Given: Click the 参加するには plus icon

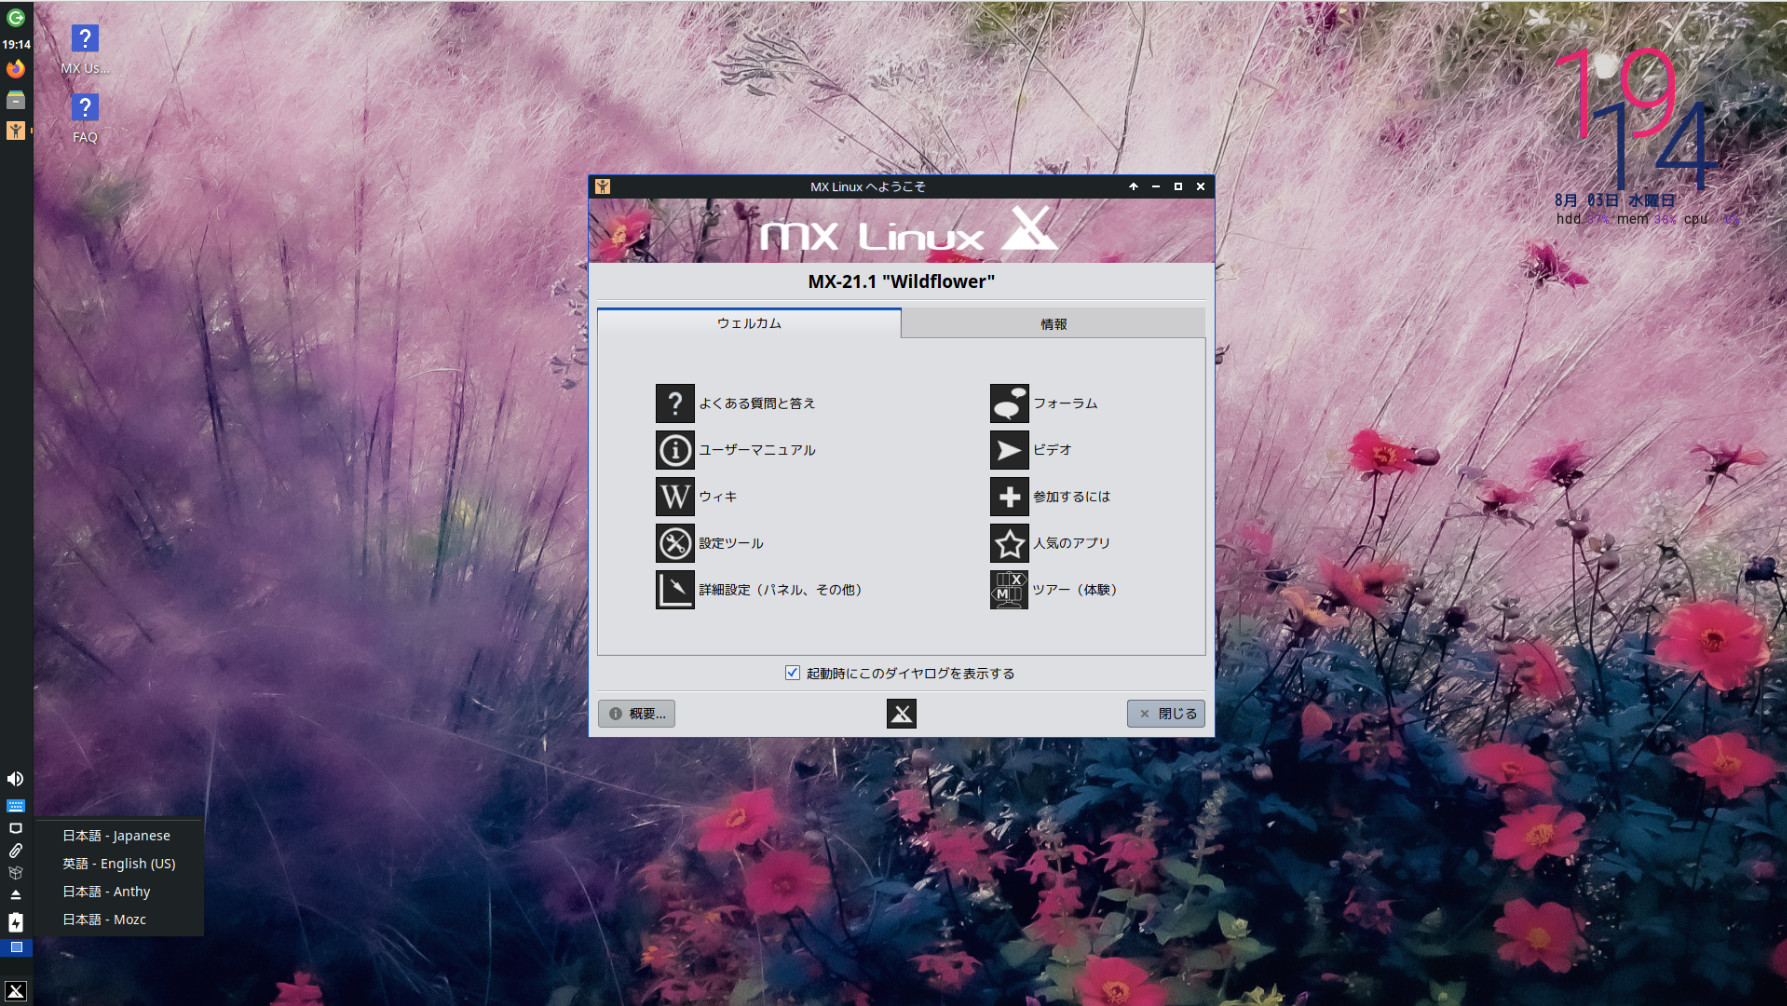Looking at the screenshot, I should pos(1009,497).
